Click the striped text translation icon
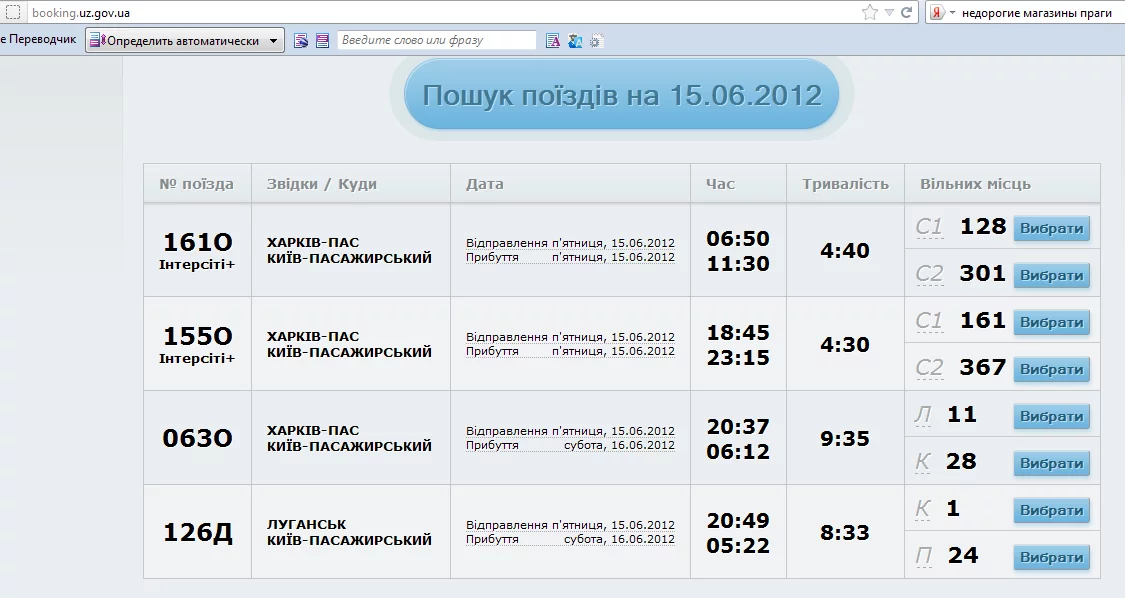 click(x=322, y=41)
